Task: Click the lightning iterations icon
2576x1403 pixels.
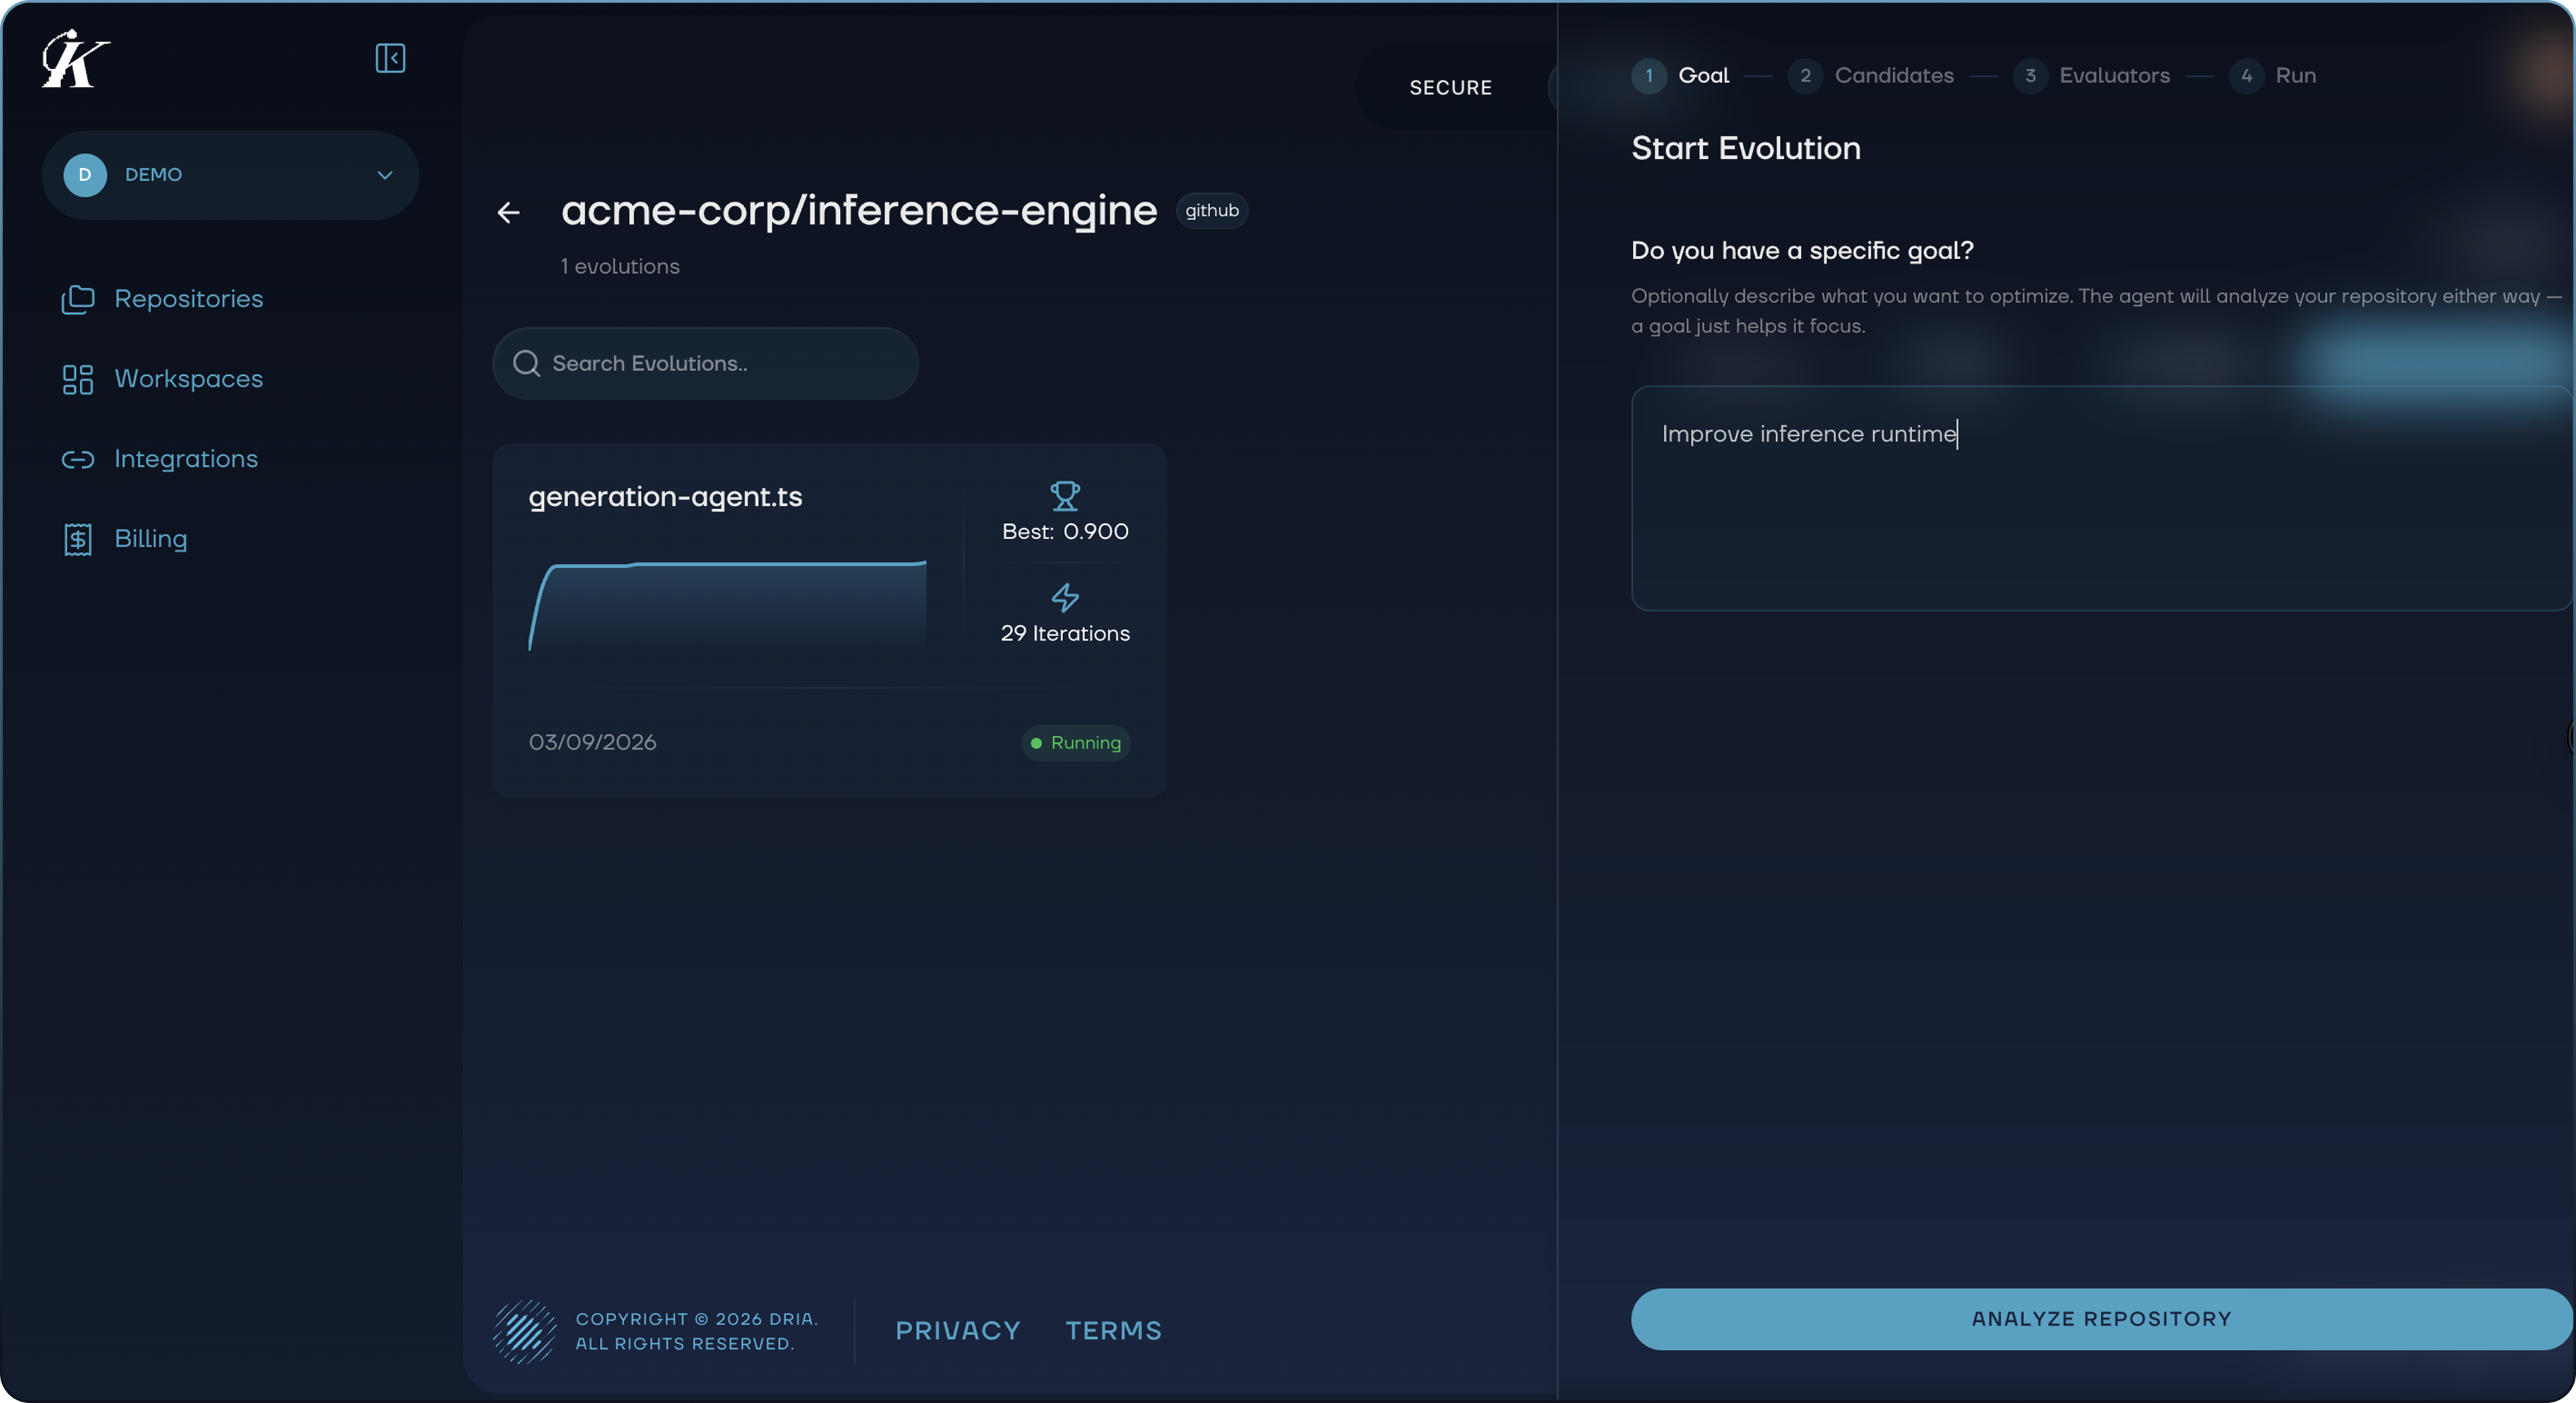Action: pyautogui.click(x=1064, y=597)
